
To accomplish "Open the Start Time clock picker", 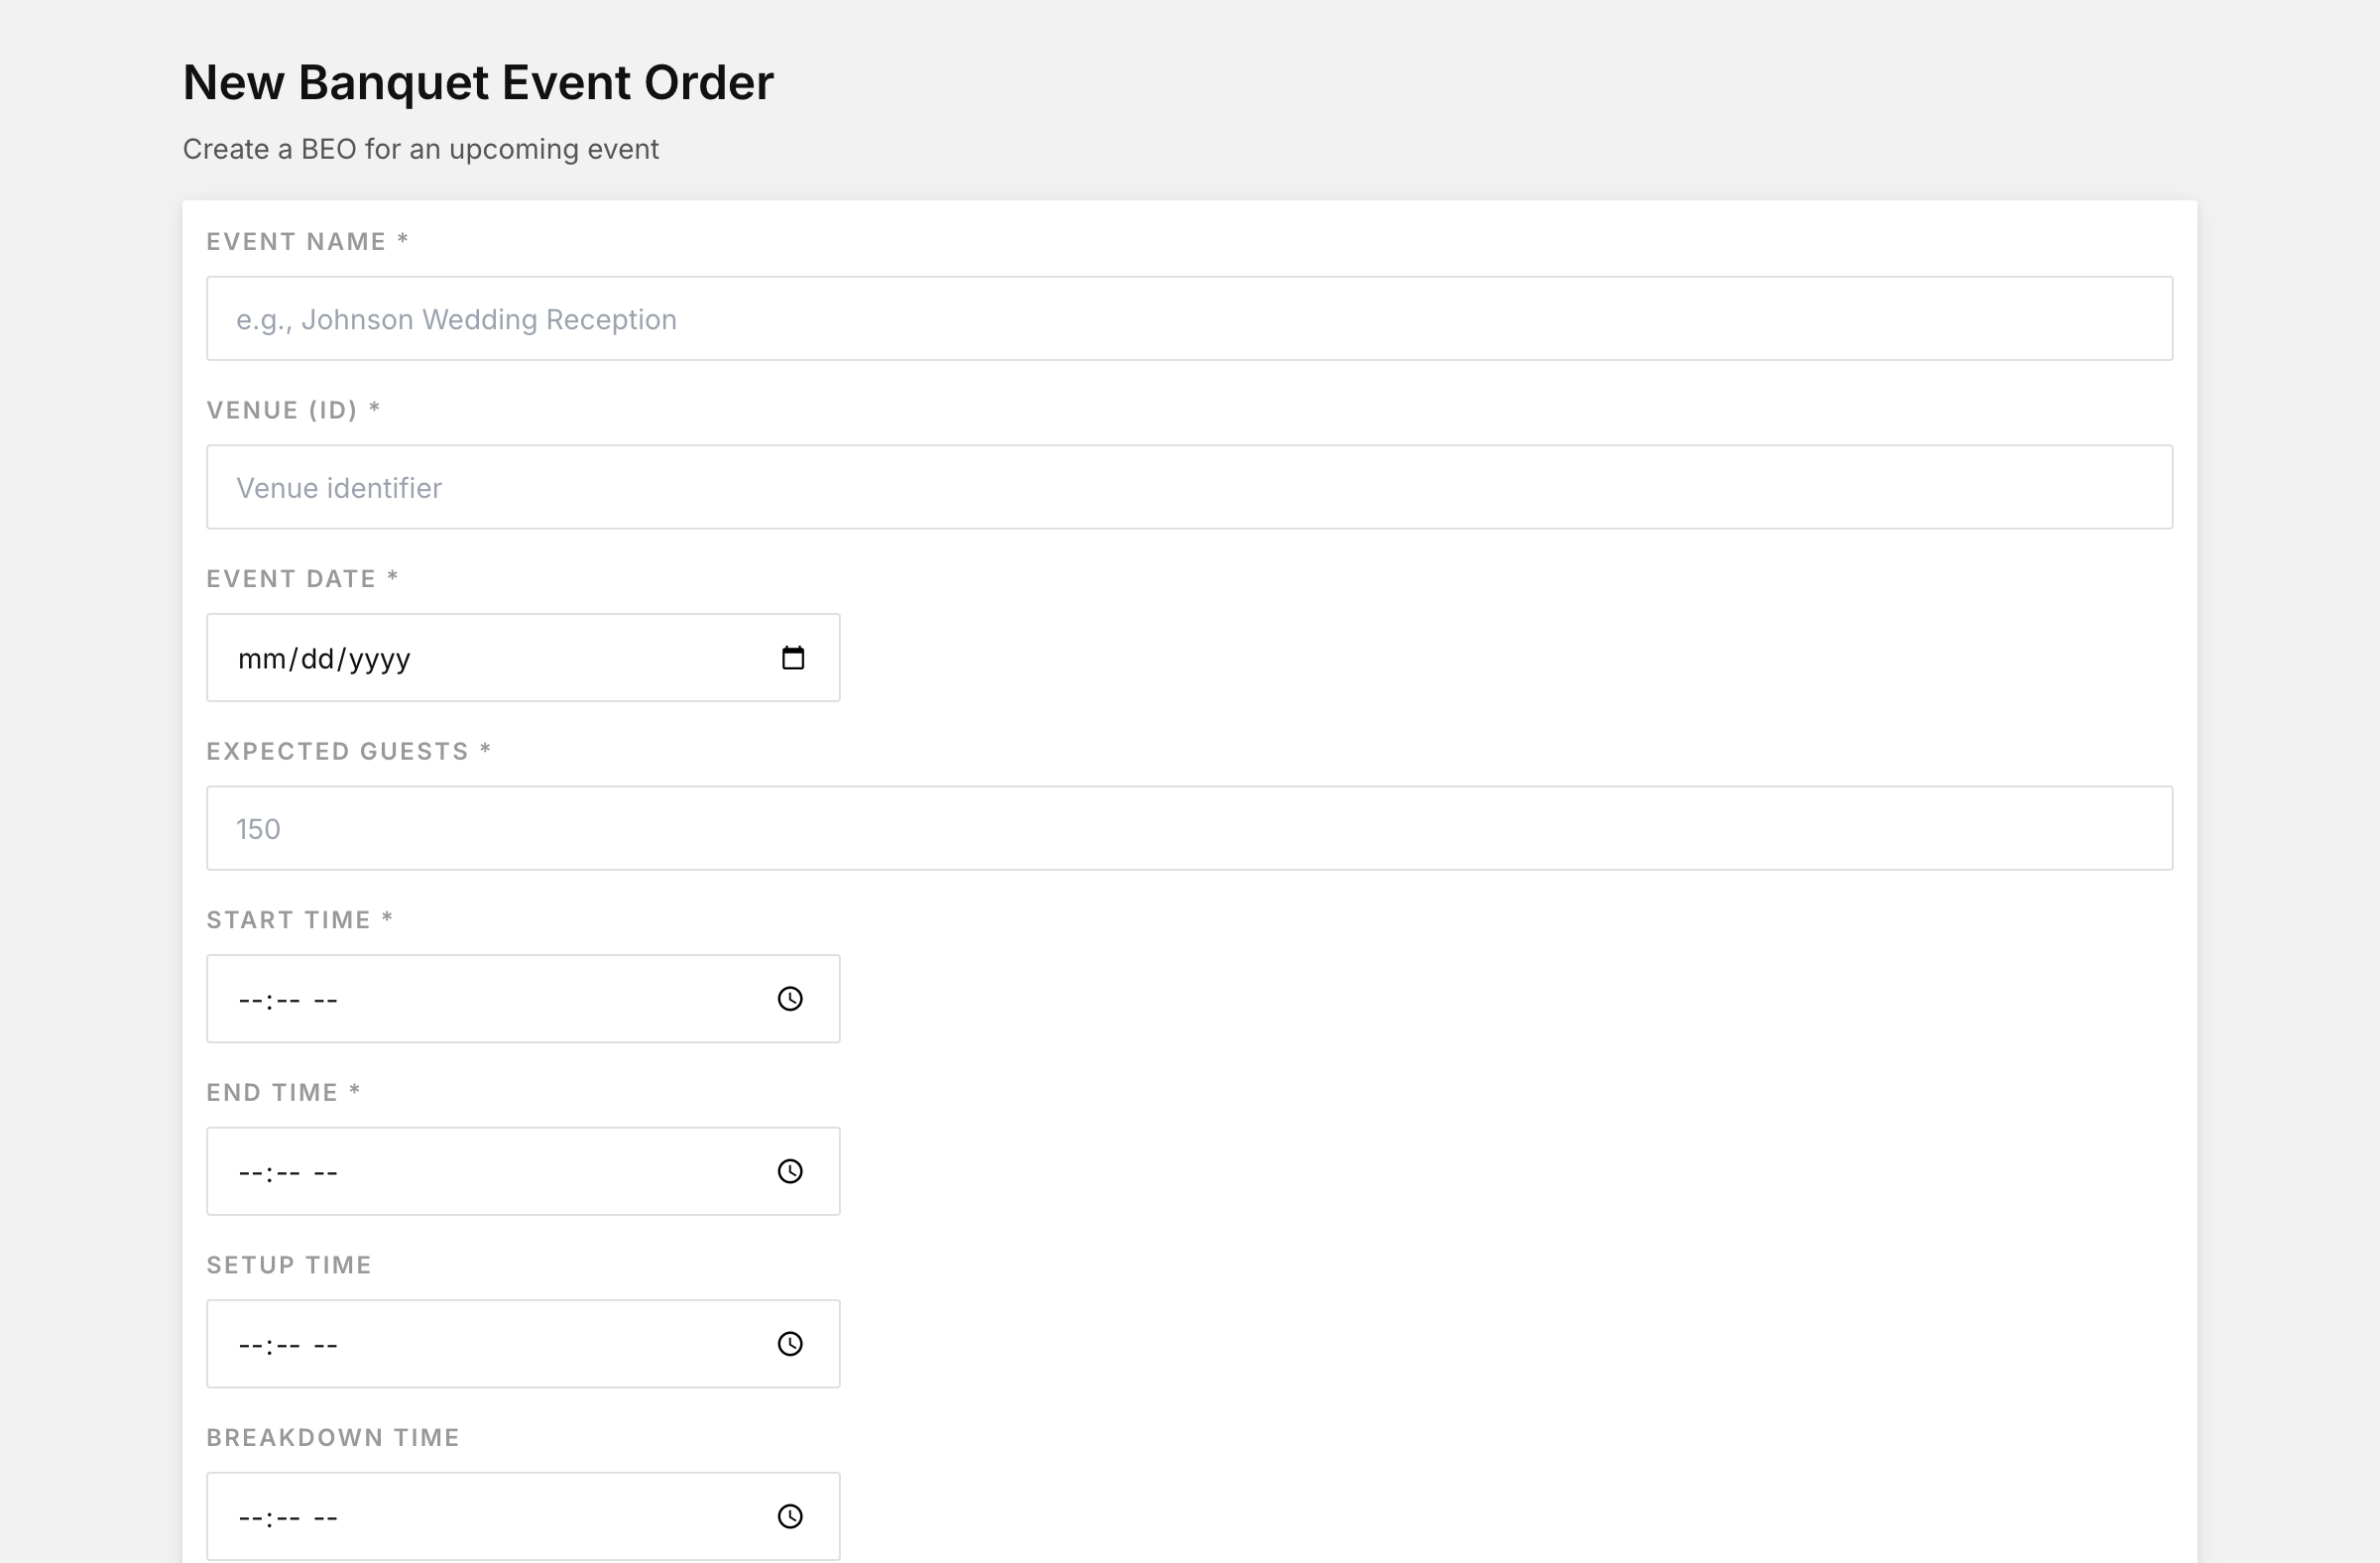I will click(x=790, y=999).
